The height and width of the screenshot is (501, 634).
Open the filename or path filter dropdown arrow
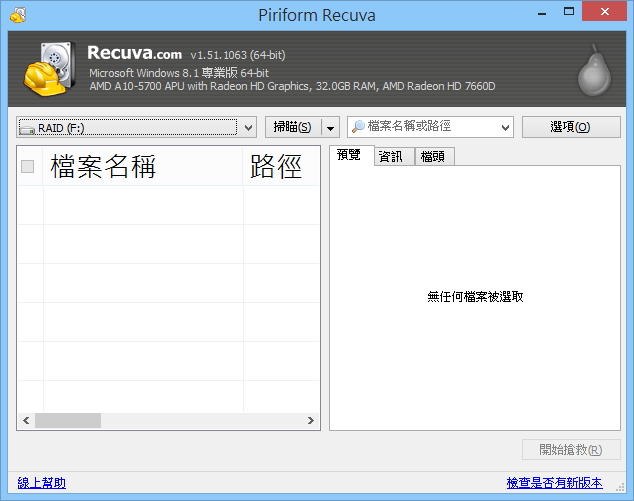(x=505, y=127)
